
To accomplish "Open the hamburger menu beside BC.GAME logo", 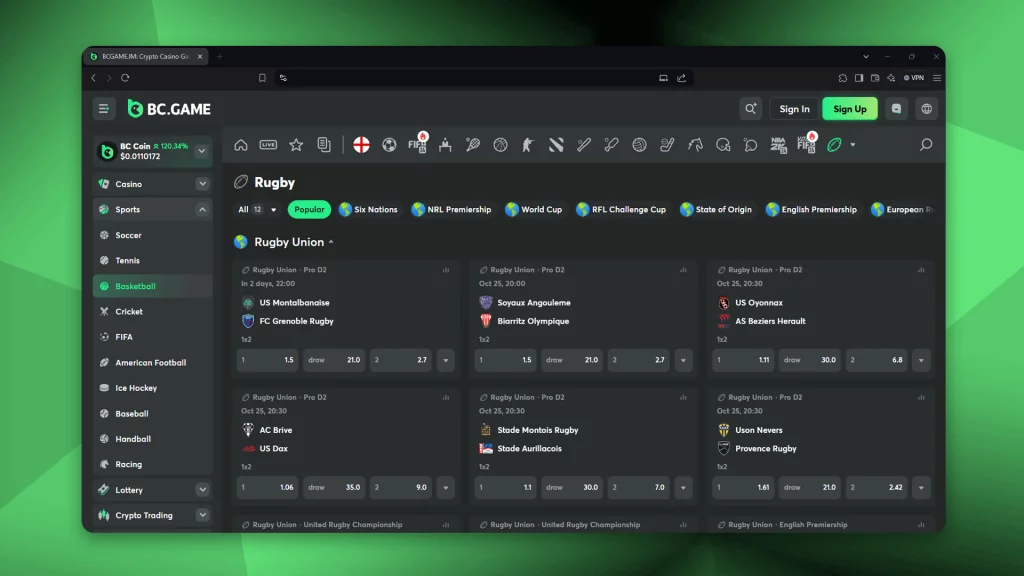I will [103, 109].
